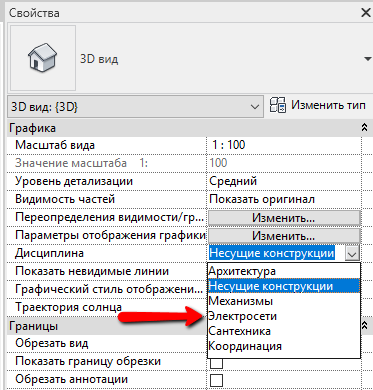Viewport: 373px width, 390px height.
Task: Expand the 3D вид: {3D} instance dropdown
Action: pyautogui.click(x=255, y=107)
